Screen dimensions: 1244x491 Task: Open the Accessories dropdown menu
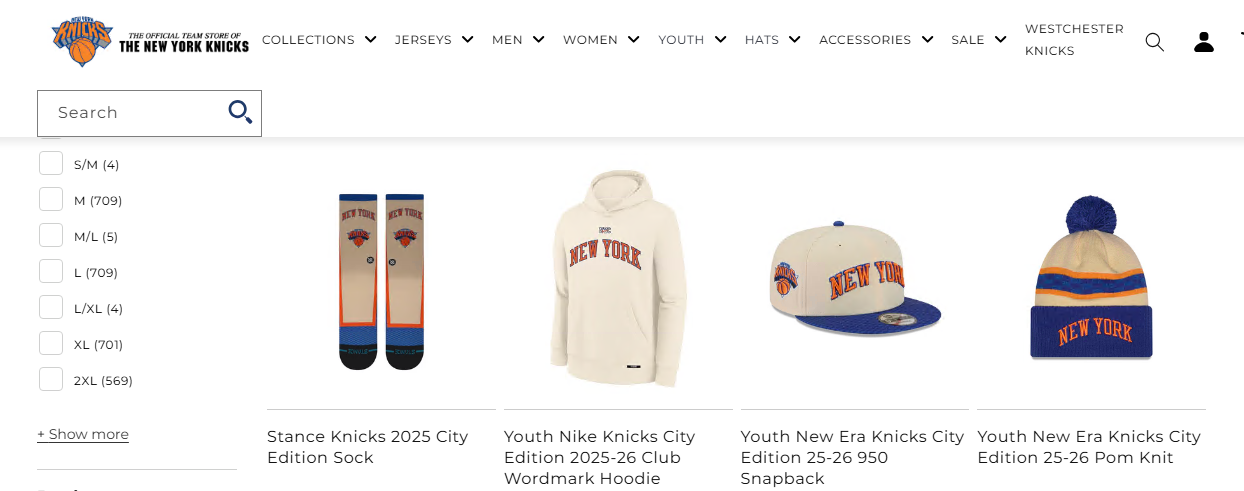click(876, 40)
